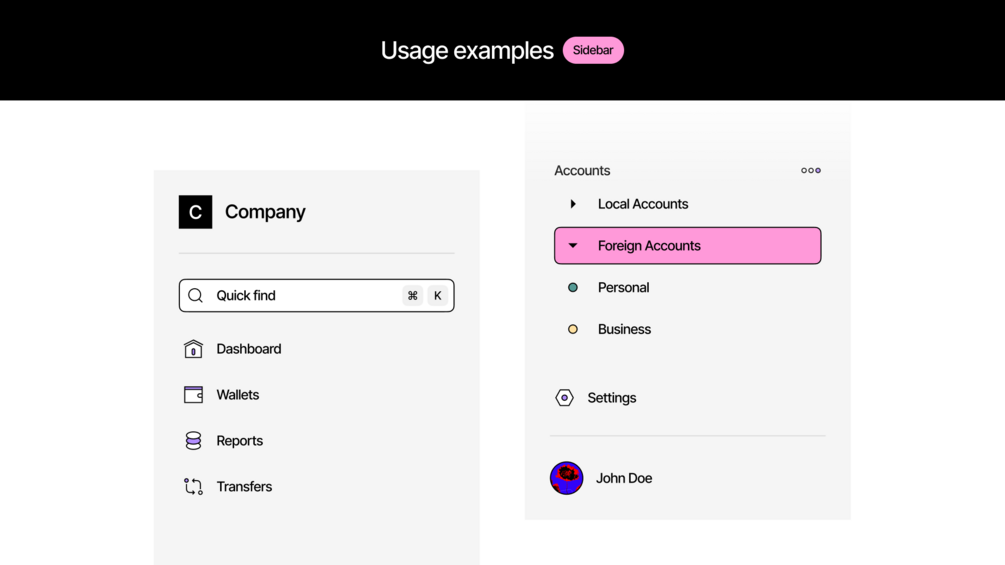Click the Reports stacked coins icon
This screenshot has width=1005, height=565.
(193, 441)
